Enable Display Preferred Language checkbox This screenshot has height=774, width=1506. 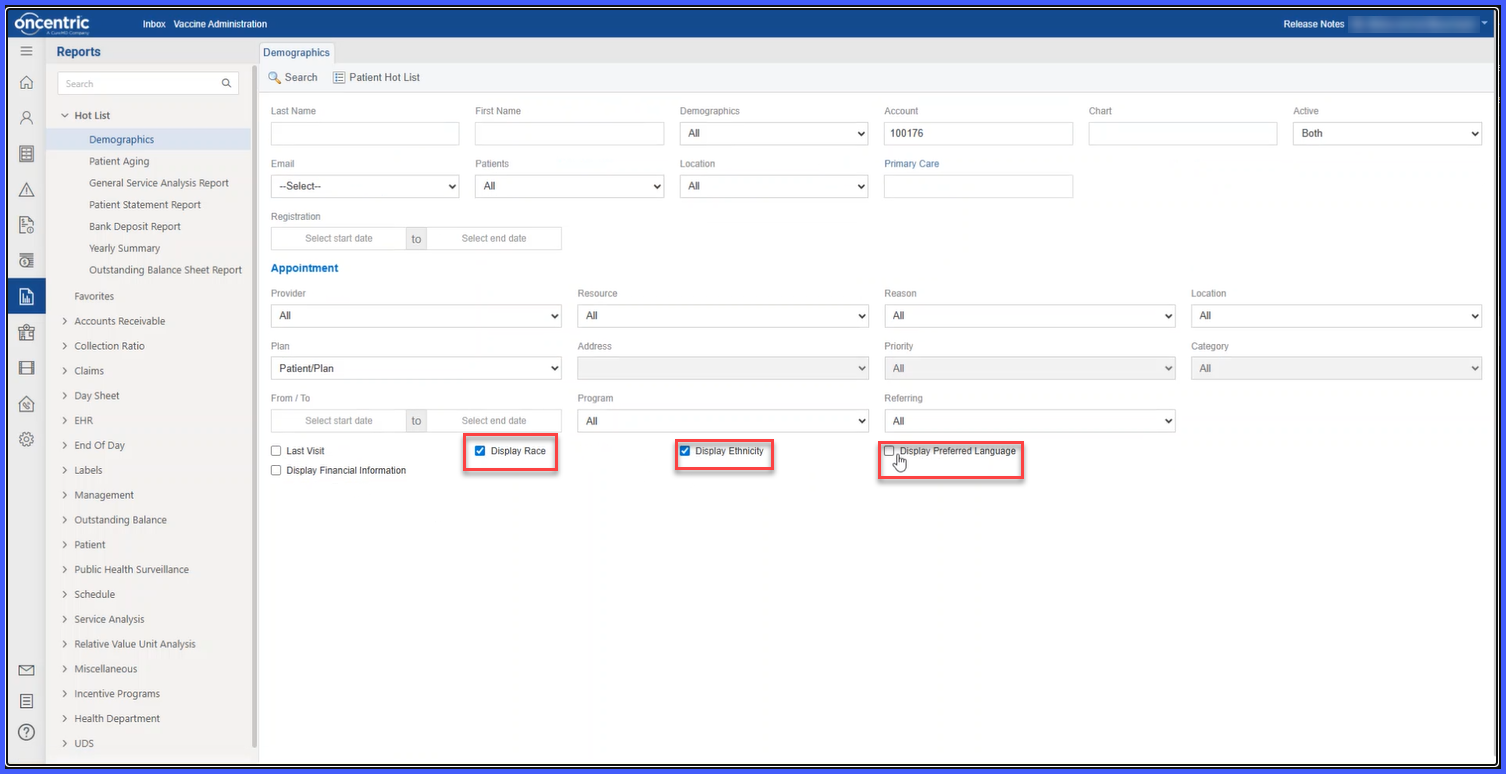pos(889,451)
